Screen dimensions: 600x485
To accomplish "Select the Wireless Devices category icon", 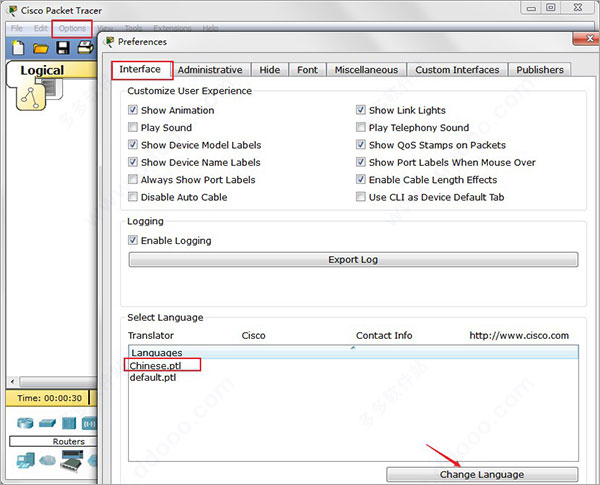I will click(x=89, y=423).
